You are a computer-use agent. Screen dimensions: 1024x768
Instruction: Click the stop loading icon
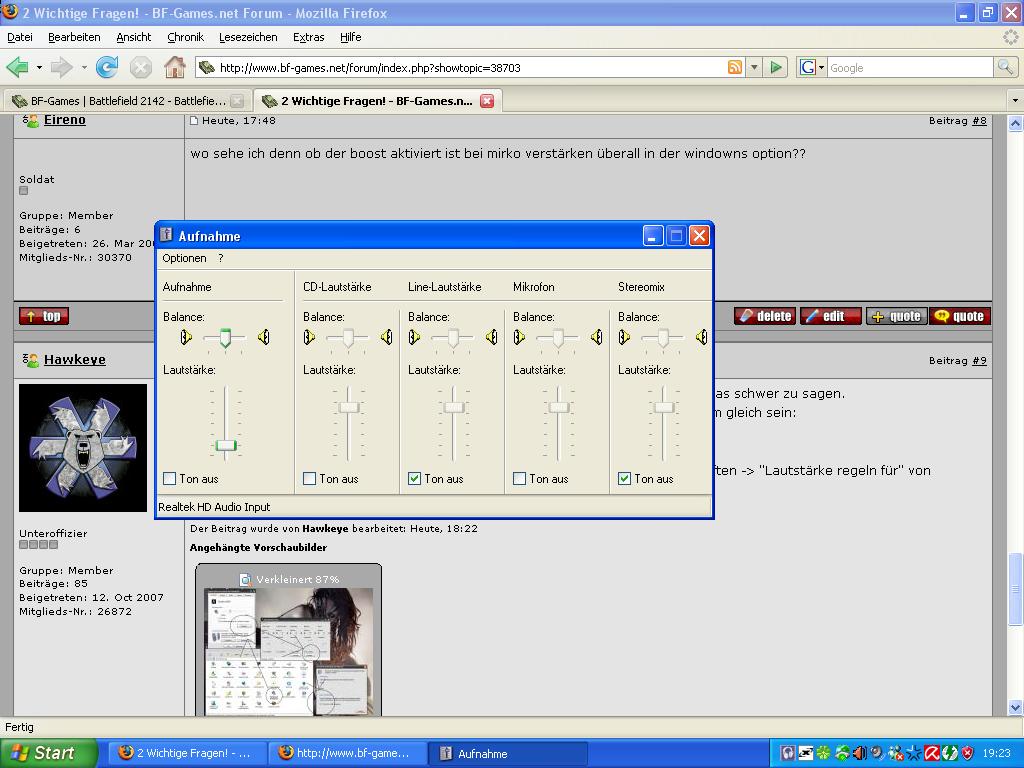140,67
